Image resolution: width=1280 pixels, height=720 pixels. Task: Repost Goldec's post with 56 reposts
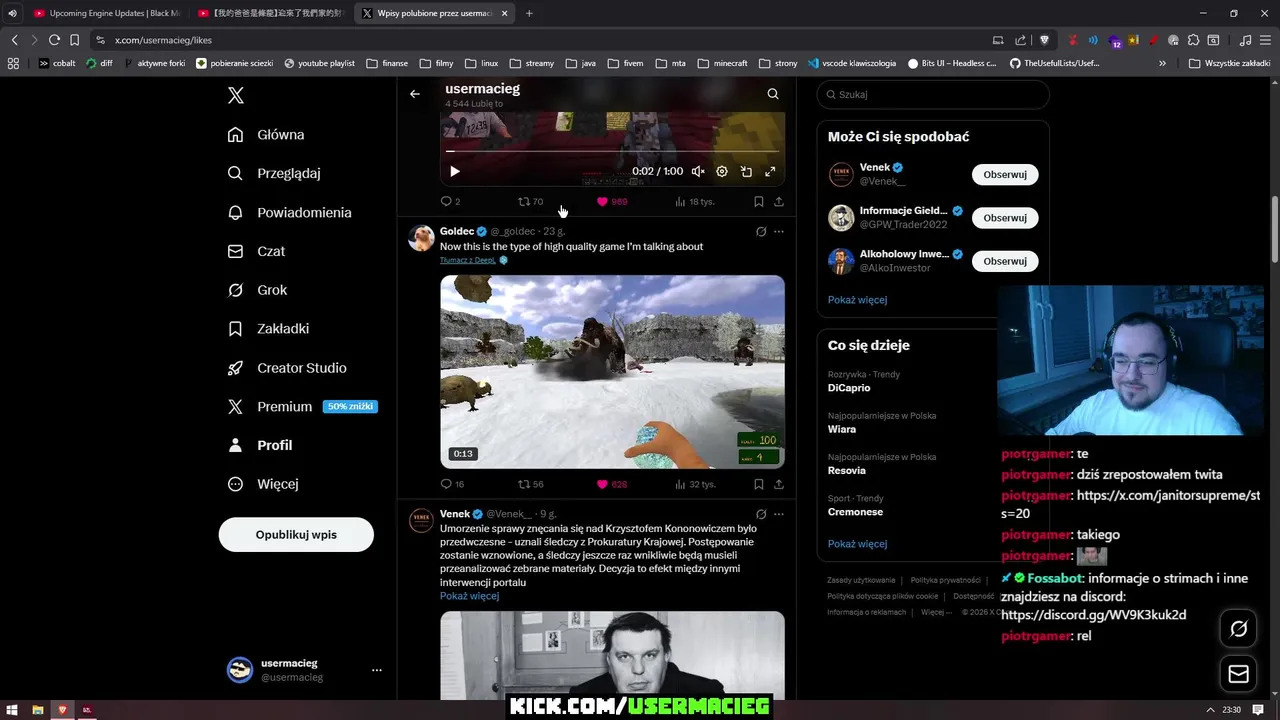point(530,484)
